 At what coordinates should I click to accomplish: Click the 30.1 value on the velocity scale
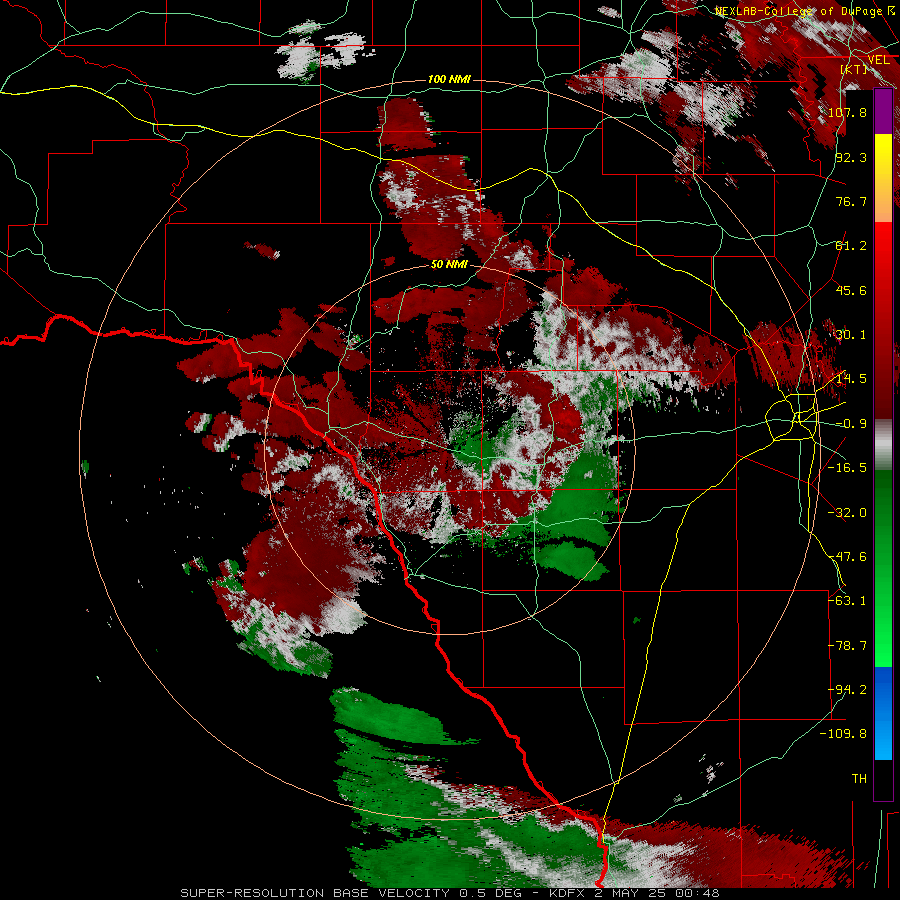[x=851, y=335]
